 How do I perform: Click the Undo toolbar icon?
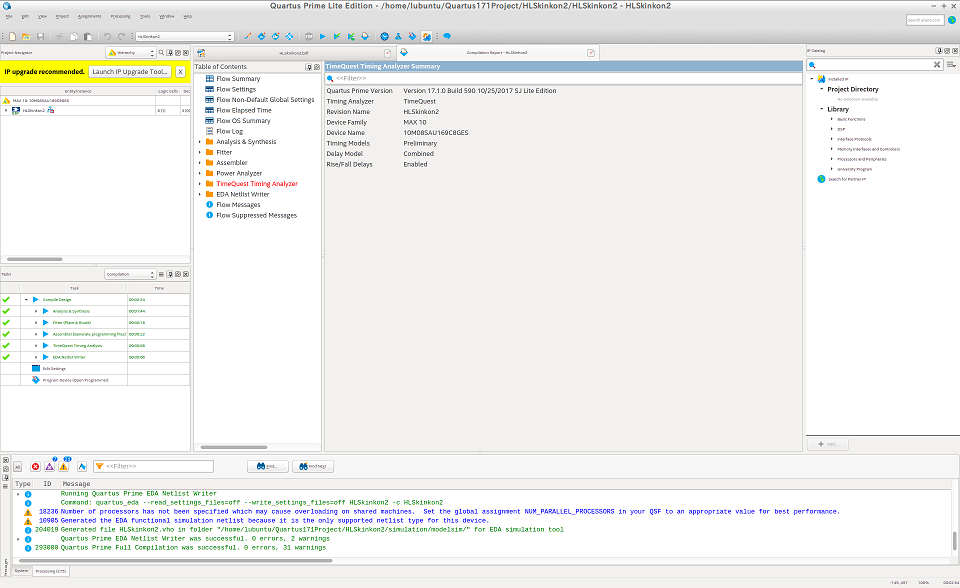[x=107, y=37]
